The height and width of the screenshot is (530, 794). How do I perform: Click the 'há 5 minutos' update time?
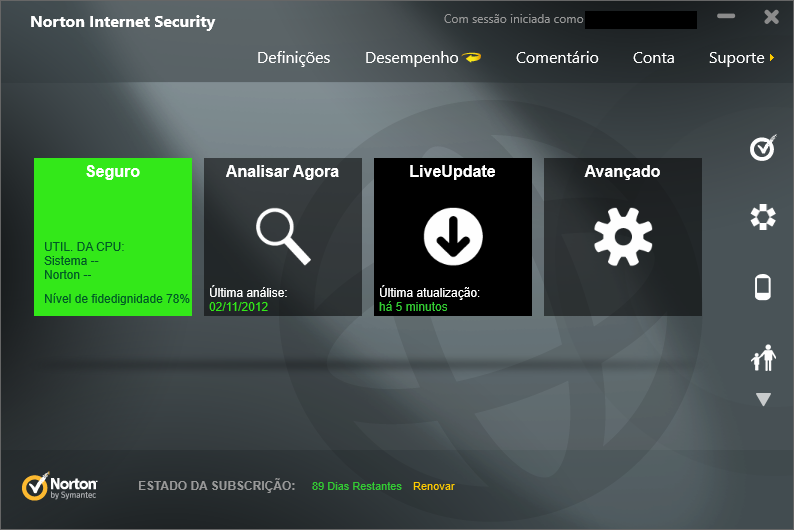pyautogui.click(x=413, y=306)
